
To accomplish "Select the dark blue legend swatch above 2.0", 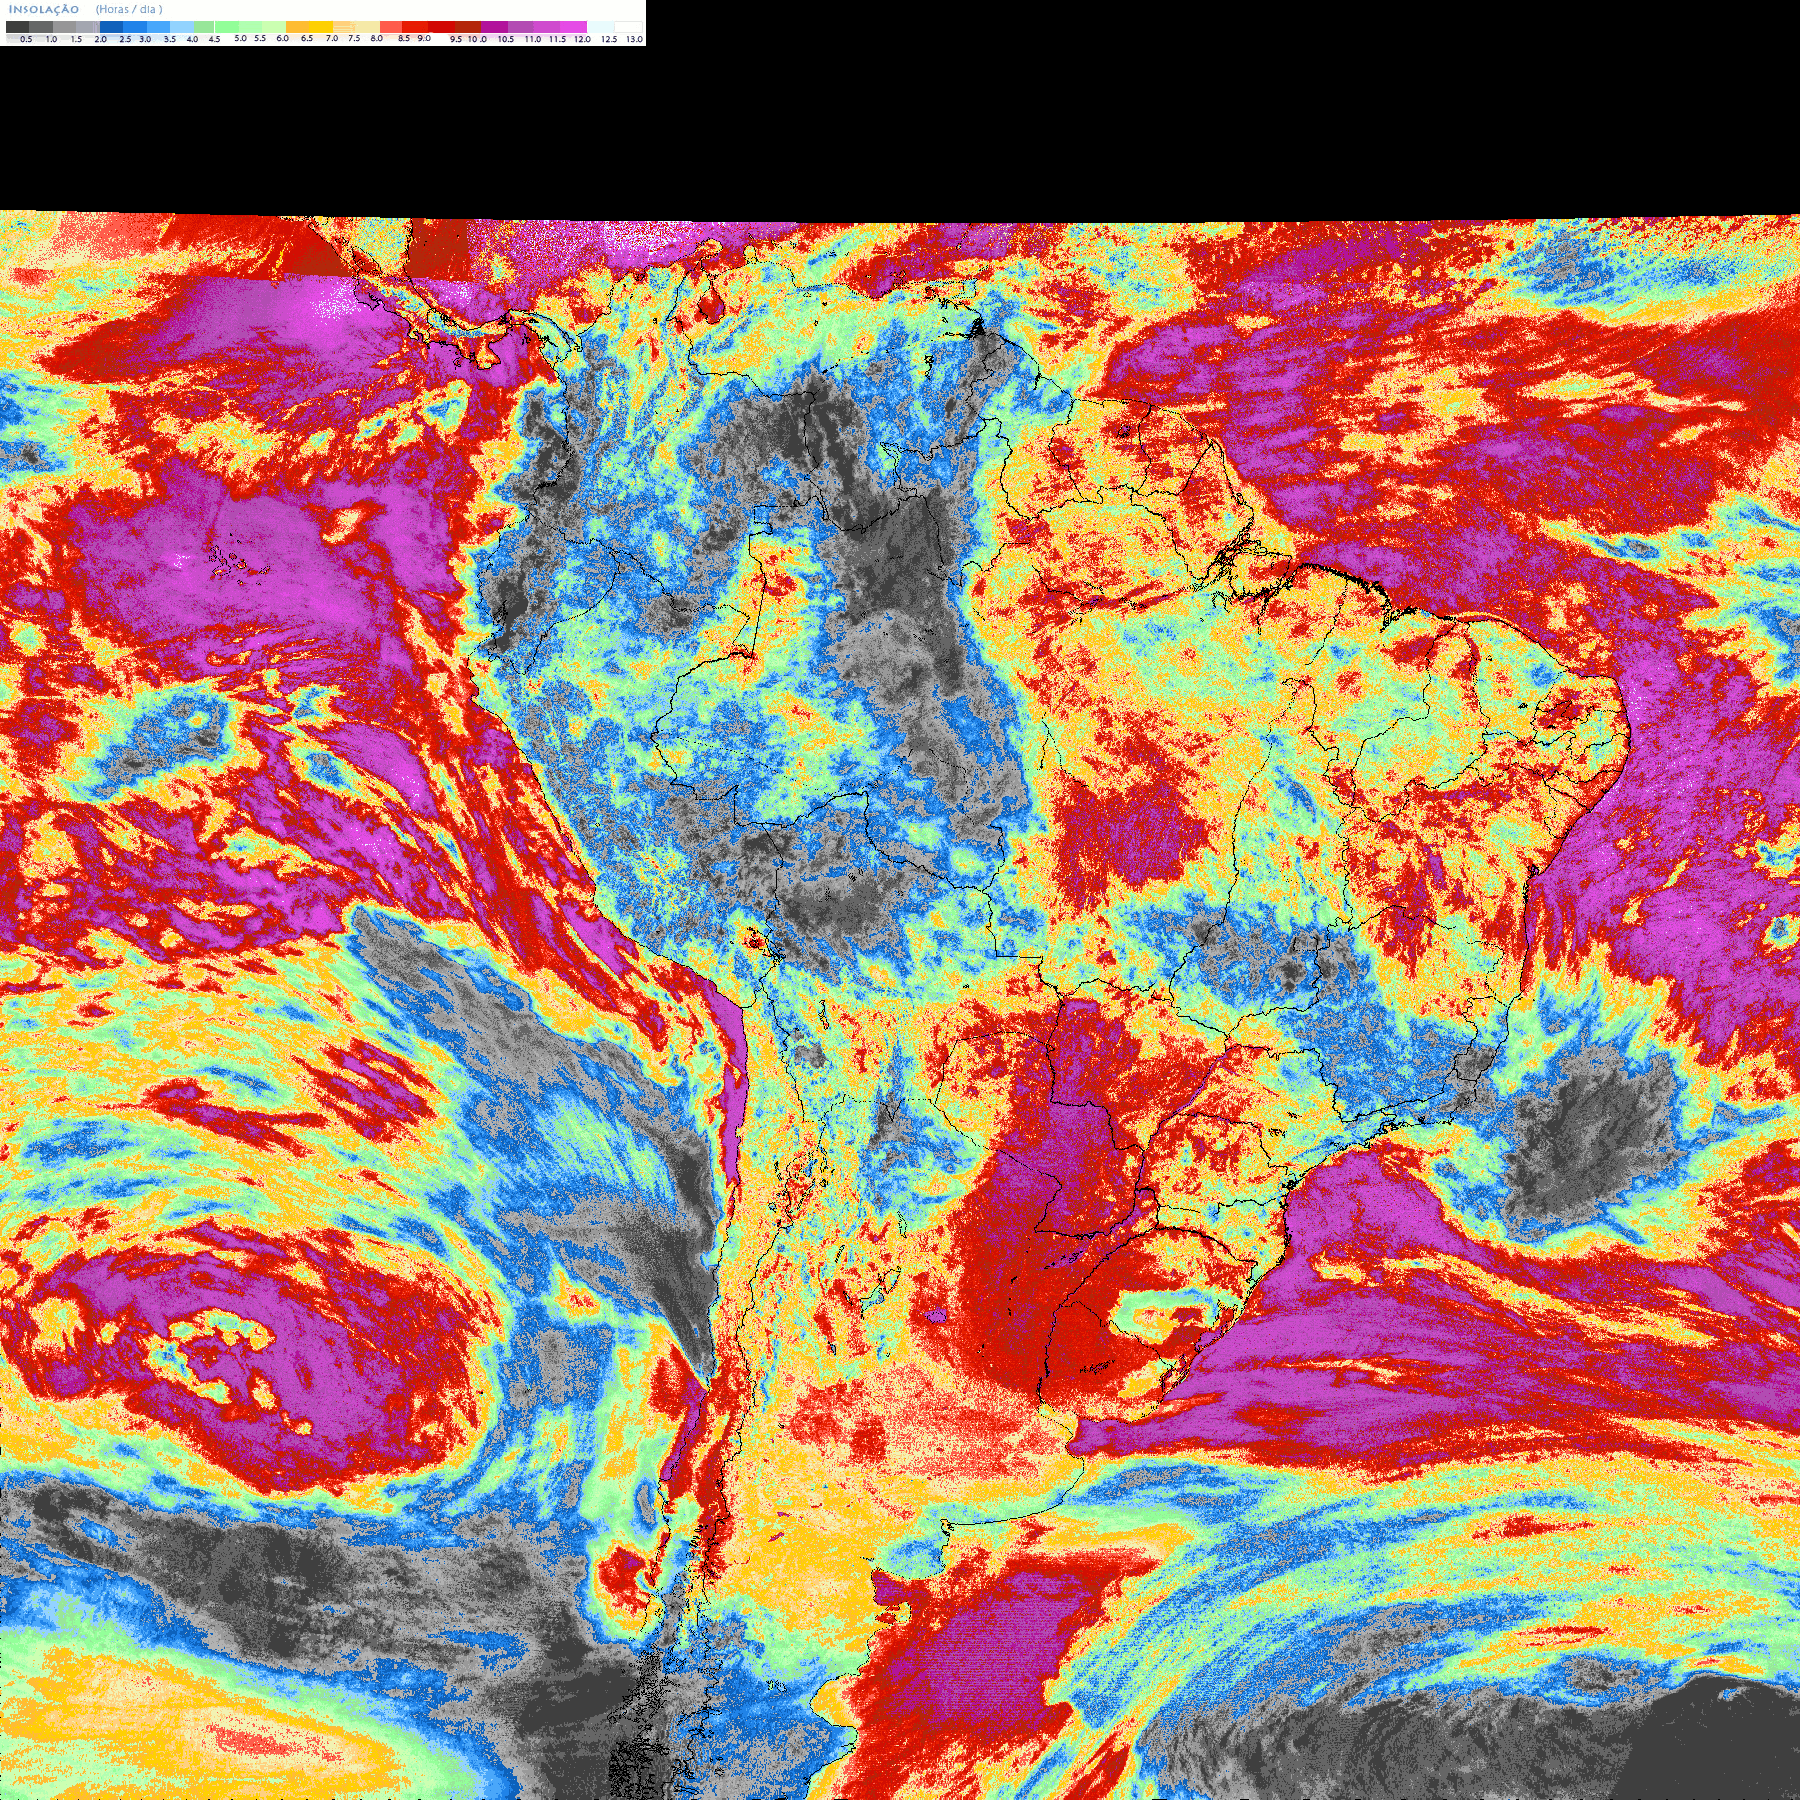I will 111,27.
